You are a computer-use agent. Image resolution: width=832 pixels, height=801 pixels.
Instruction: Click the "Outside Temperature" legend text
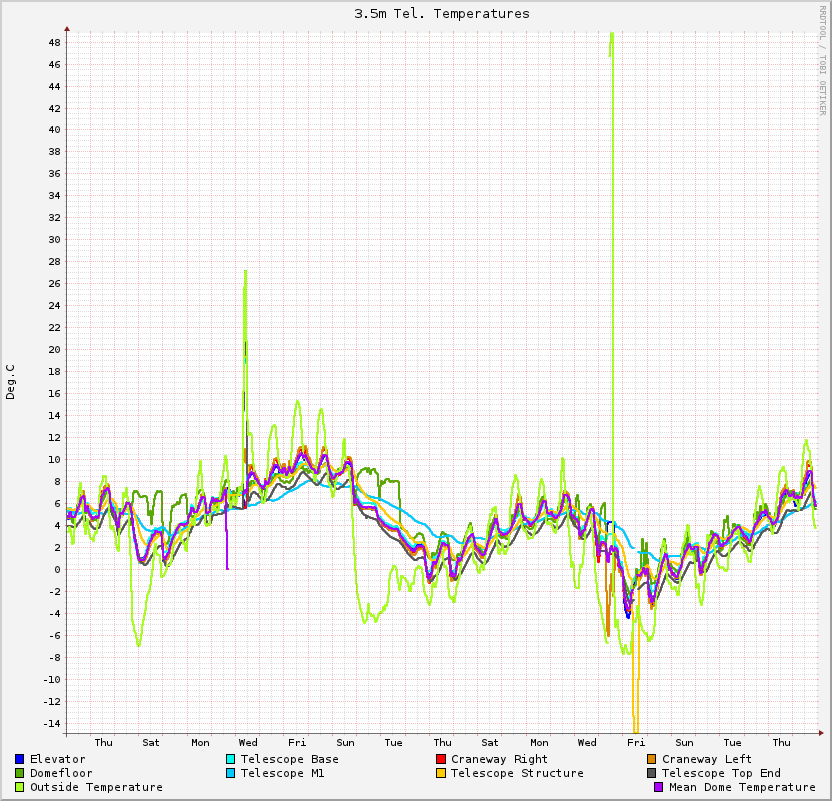click(96, 787)
